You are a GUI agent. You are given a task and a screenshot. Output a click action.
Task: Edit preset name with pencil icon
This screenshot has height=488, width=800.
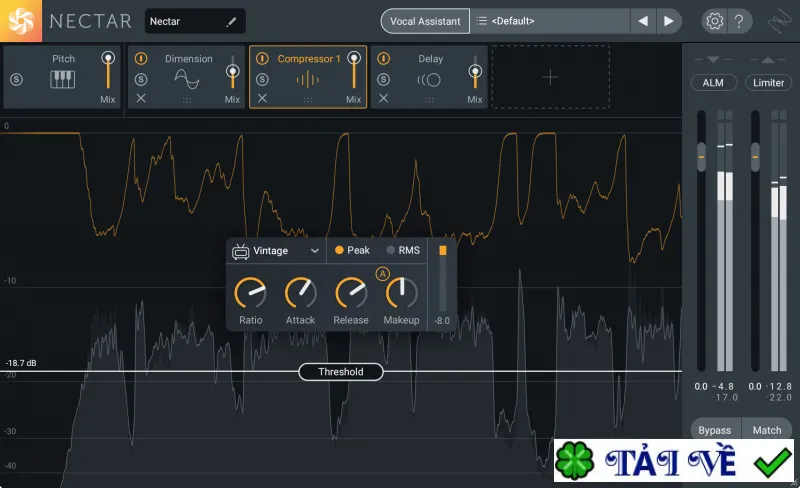click(231, 21)
